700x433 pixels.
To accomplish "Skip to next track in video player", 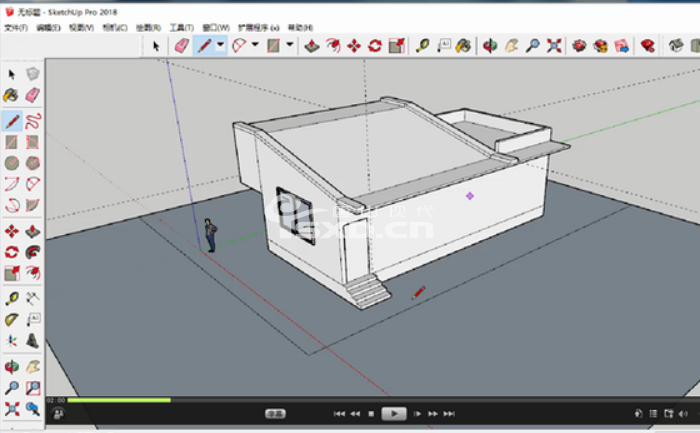I will tap(449, 414).
